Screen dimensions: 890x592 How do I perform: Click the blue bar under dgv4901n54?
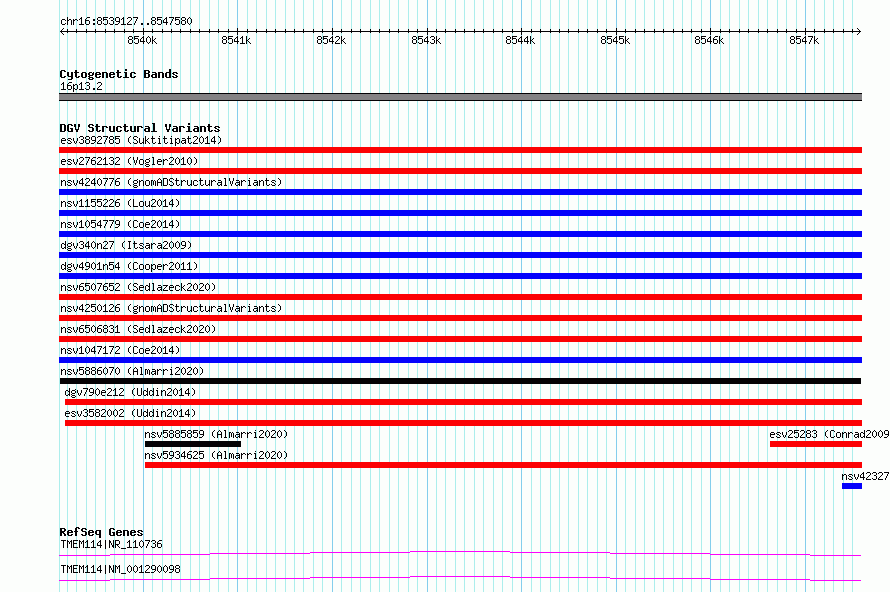point(460,276)
